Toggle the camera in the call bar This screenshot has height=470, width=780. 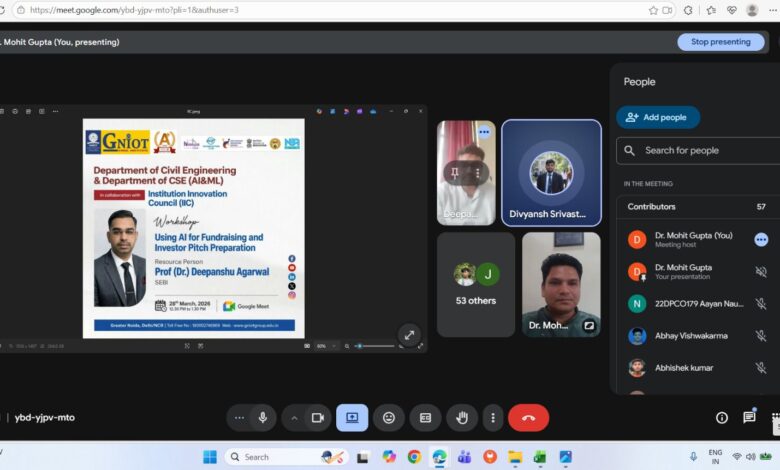(318, 417)
